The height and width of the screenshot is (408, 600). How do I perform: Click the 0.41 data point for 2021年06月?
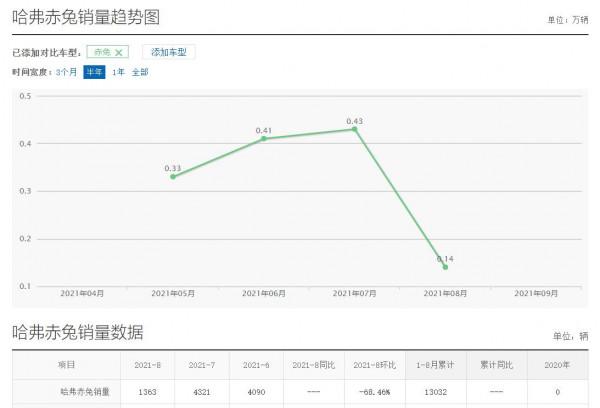pos(264,139)
